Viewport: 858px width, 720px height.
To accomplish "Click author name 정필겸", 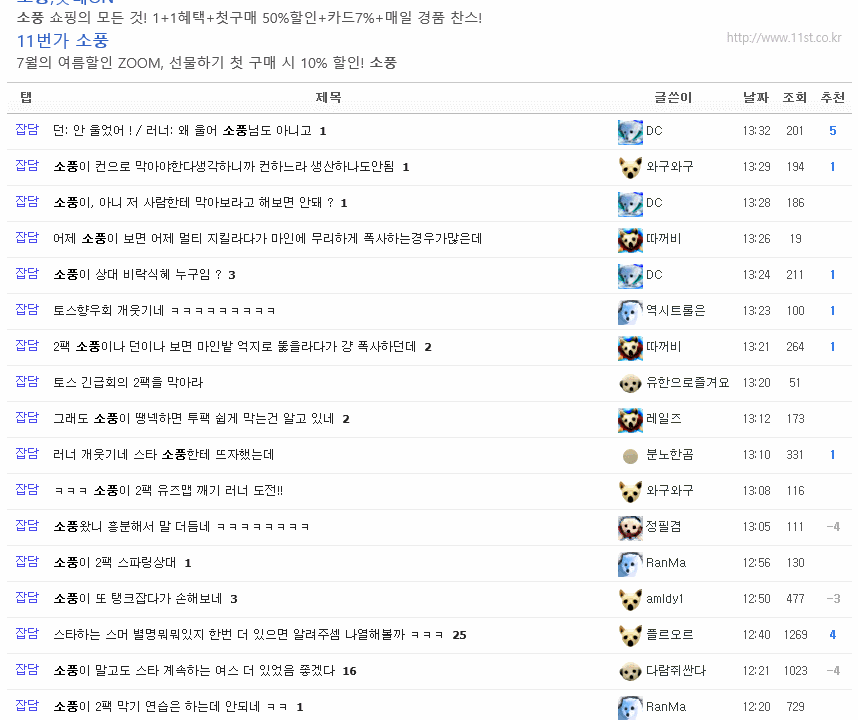I will 664,527.
